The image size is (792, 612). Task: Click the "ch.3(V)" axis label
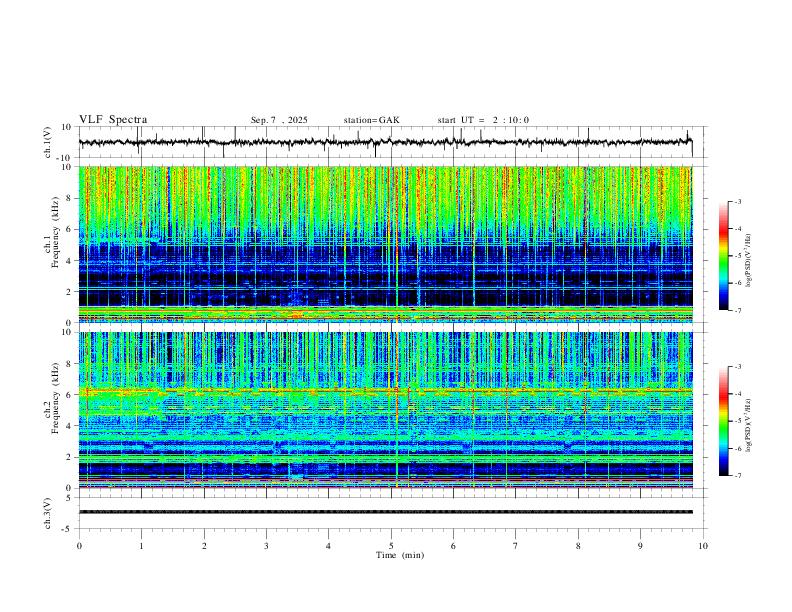48,513
